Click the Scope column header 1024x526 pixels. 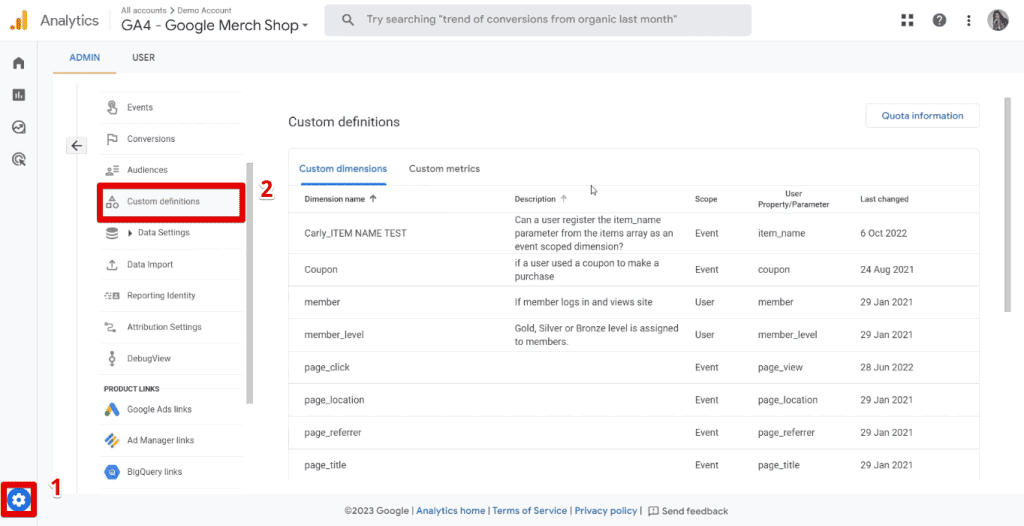point(706,199)
